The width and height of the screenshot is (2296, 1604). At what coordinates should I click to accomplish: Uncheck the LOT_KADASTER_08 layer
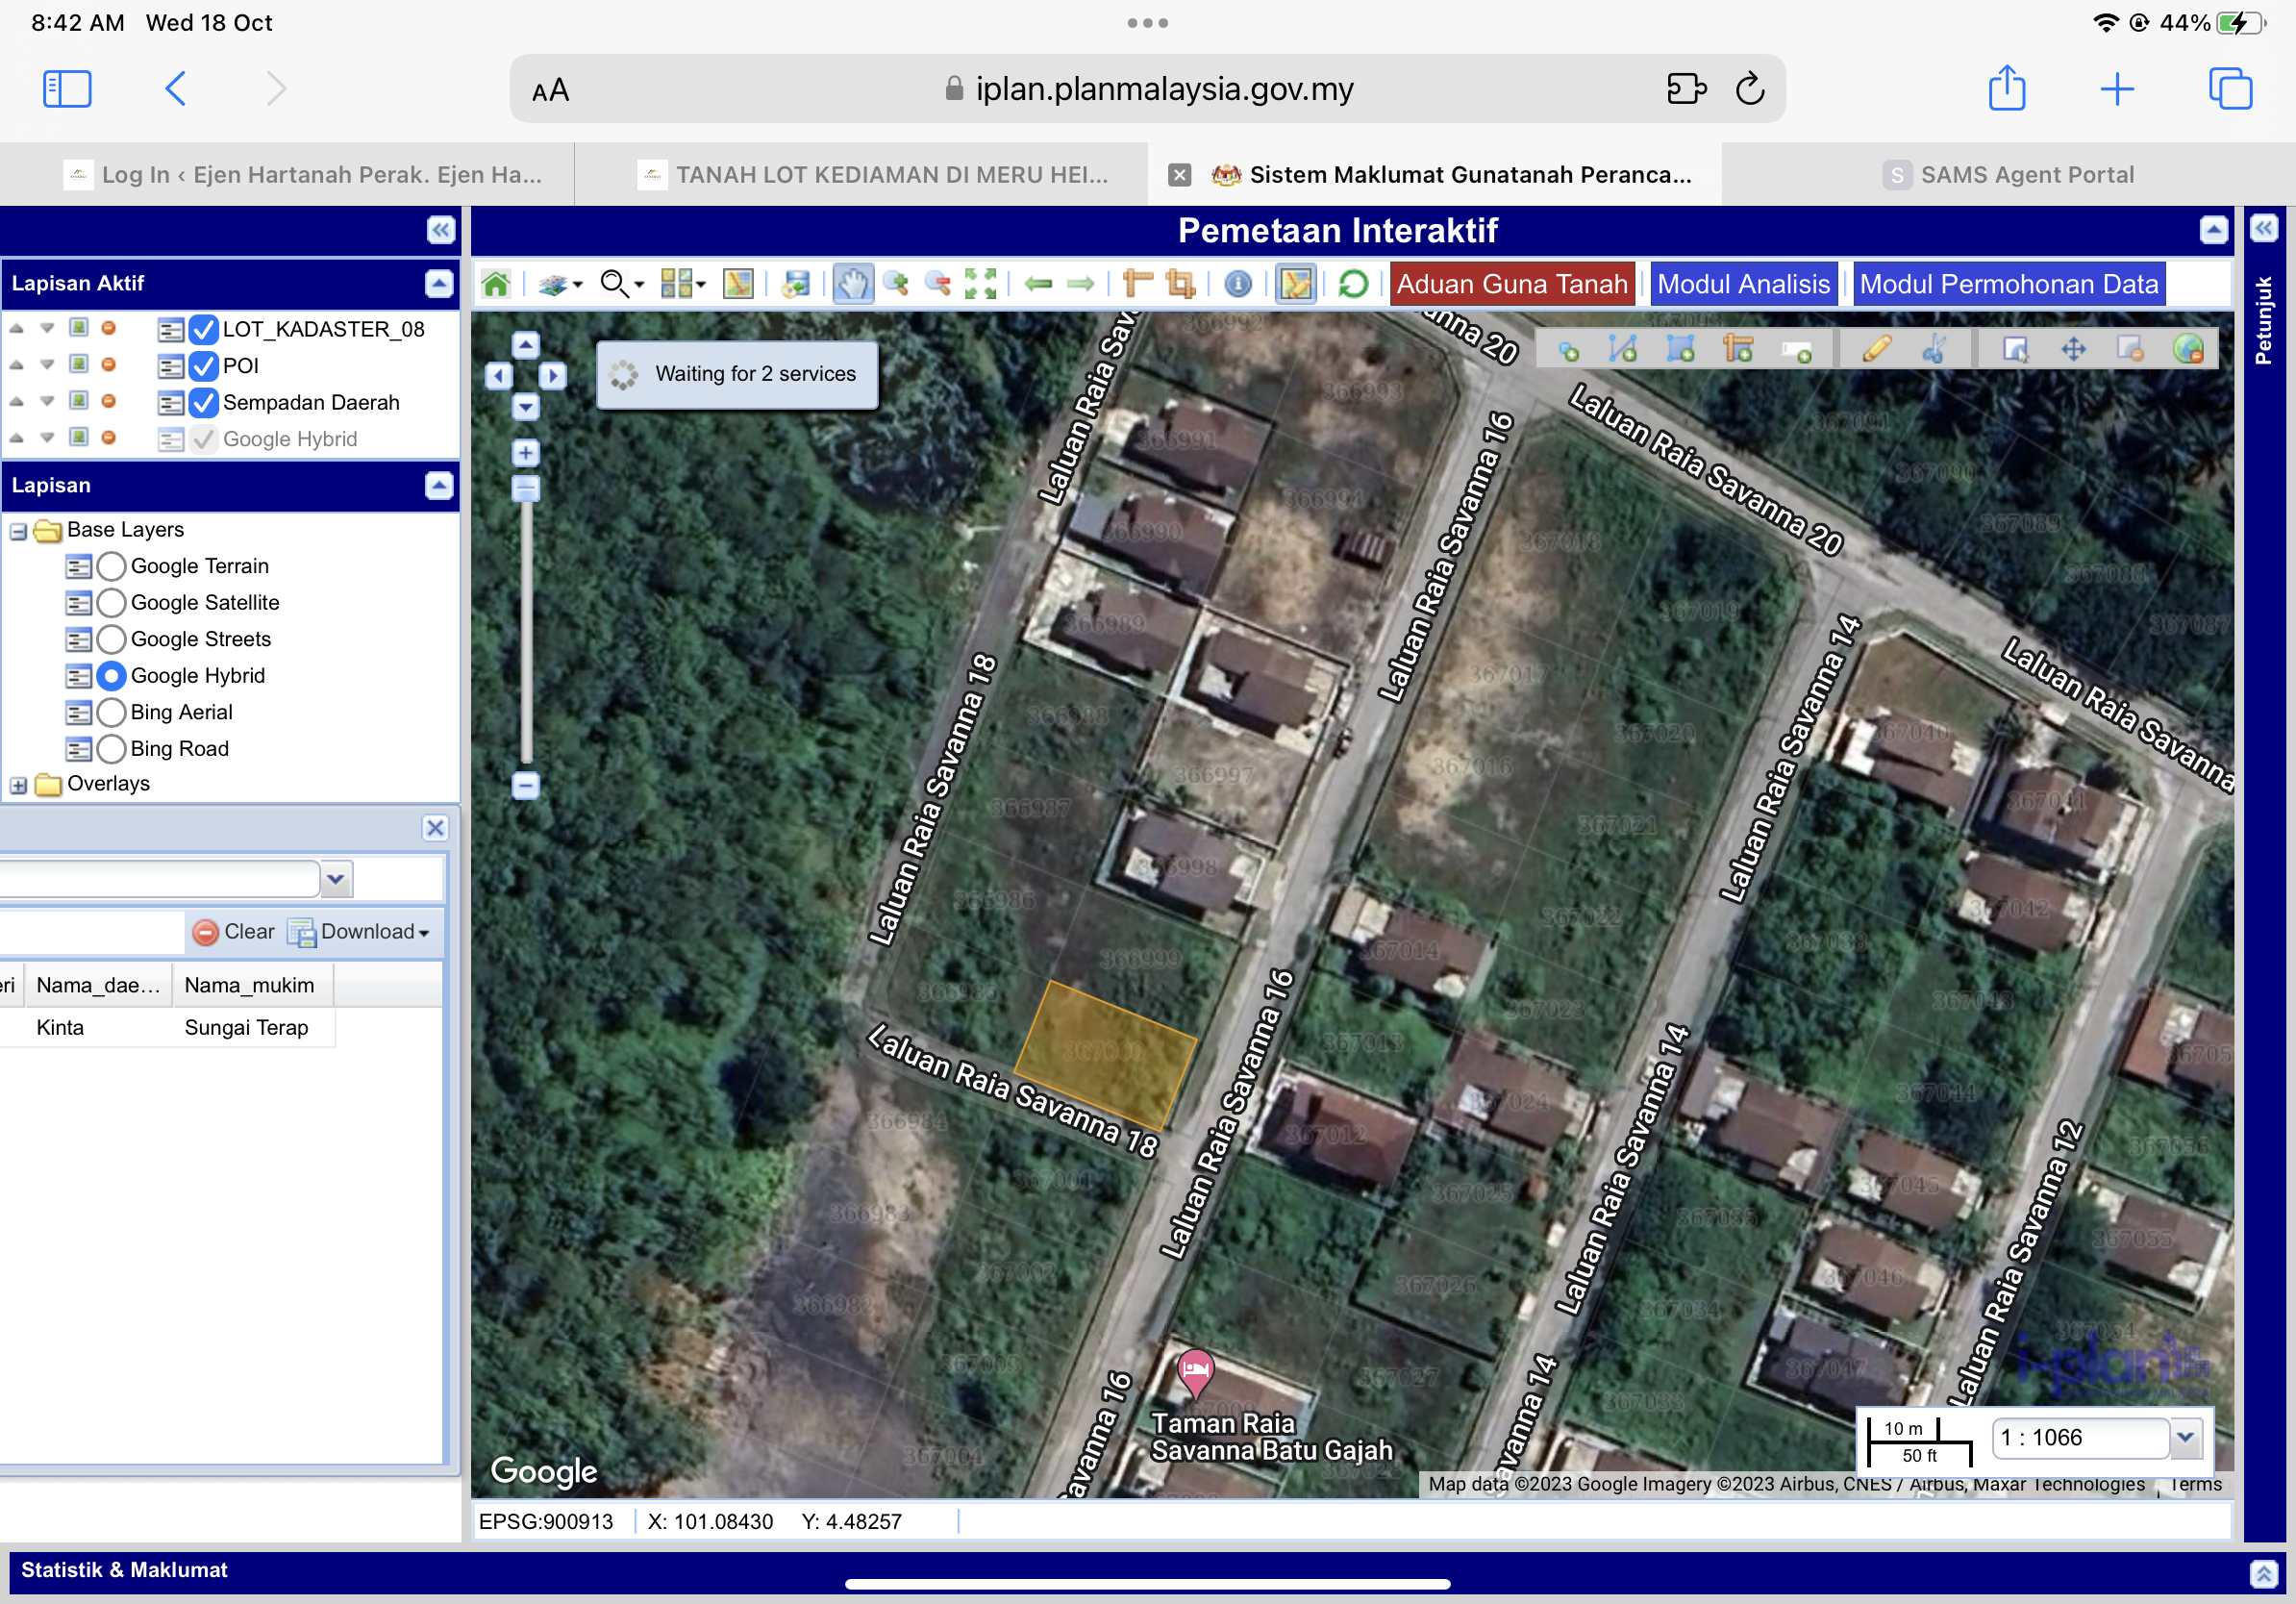tap(204, 329)
